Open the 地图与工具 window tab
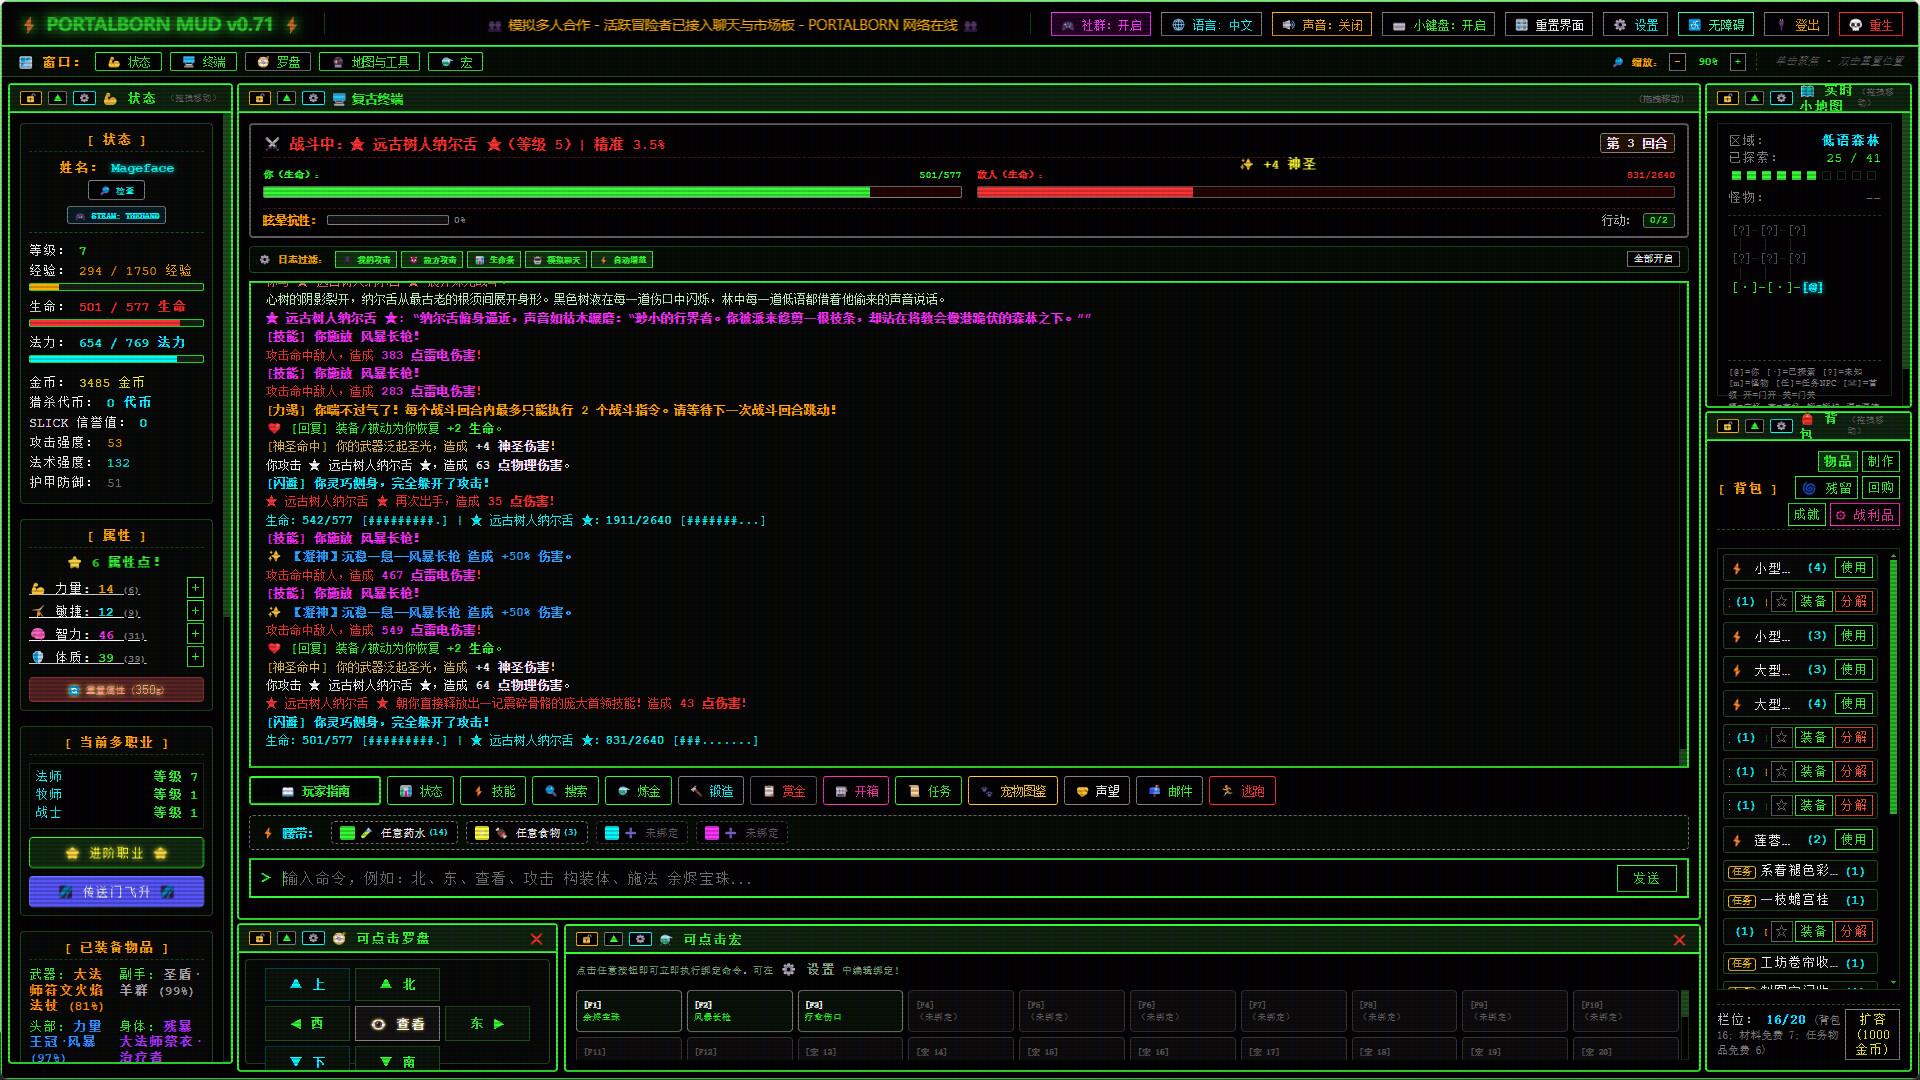1920x1080 pixels. [370, 62]
